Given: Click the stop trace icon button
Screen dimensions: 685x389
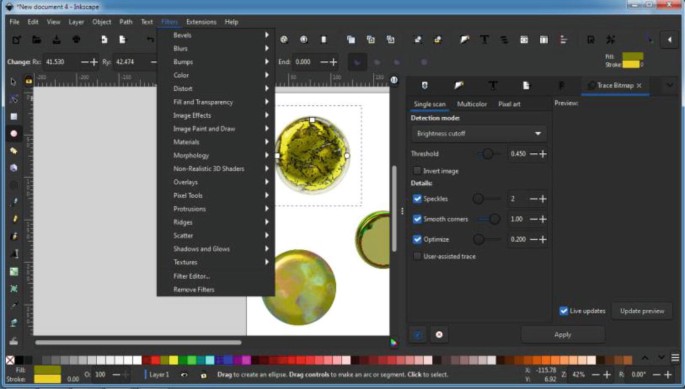Looking at the screenshot, I should point(439,334).
